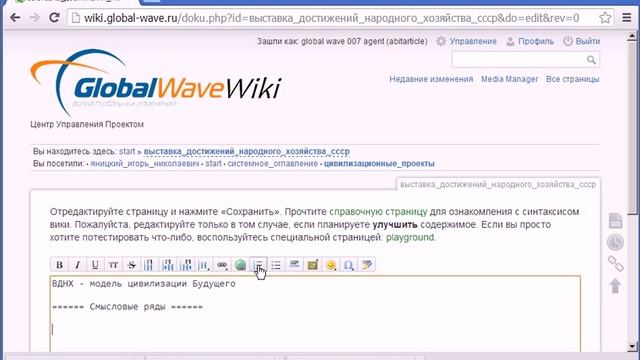Viewport: 640px width, 360px height.
Task: Open the playground page link
Action: pos(410,238)
